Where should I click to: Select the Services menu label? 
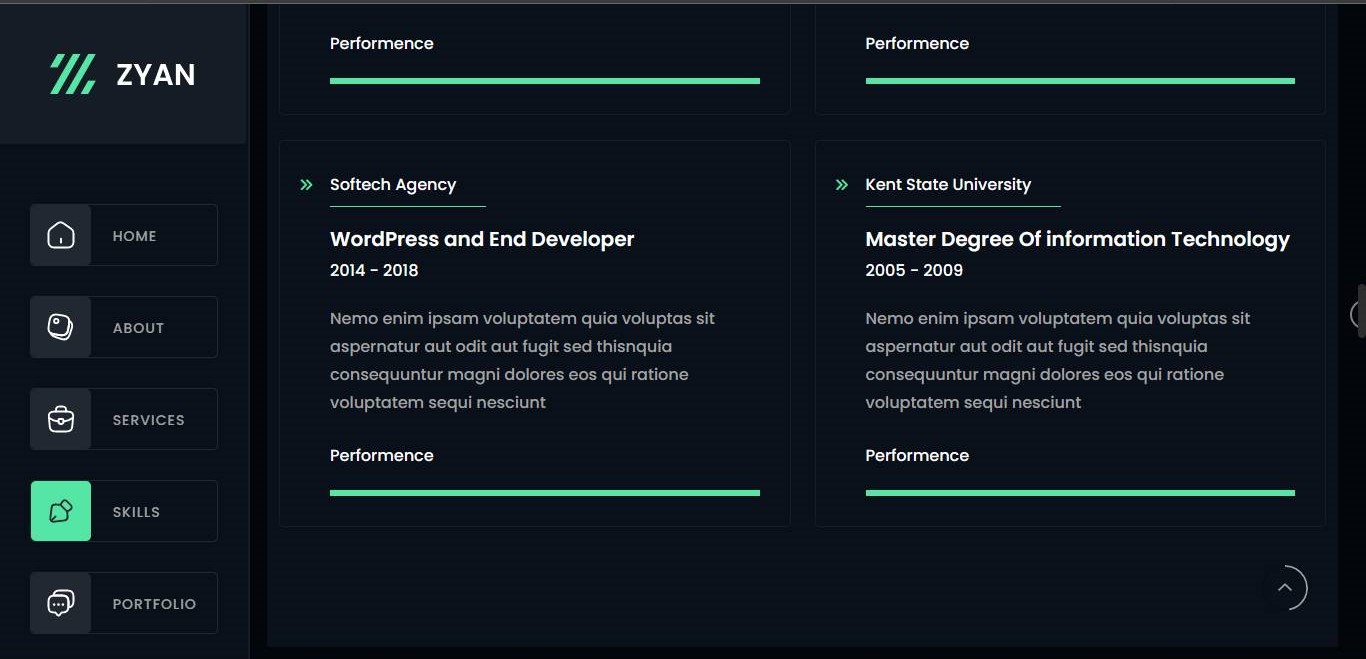point(148,420)
